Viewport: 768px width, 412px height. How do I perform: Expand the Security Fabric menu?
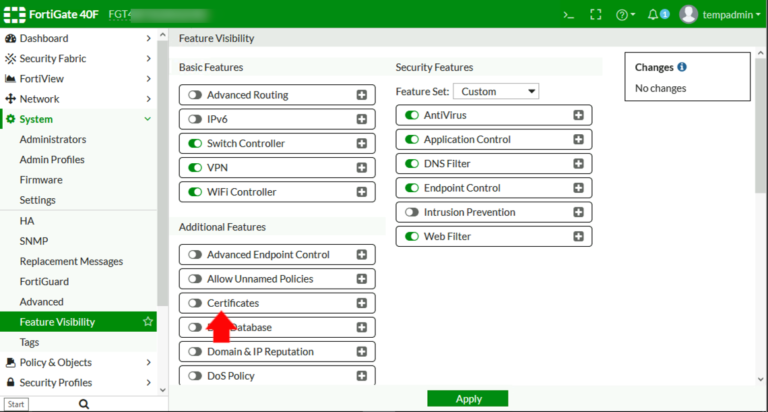(78, 58)
